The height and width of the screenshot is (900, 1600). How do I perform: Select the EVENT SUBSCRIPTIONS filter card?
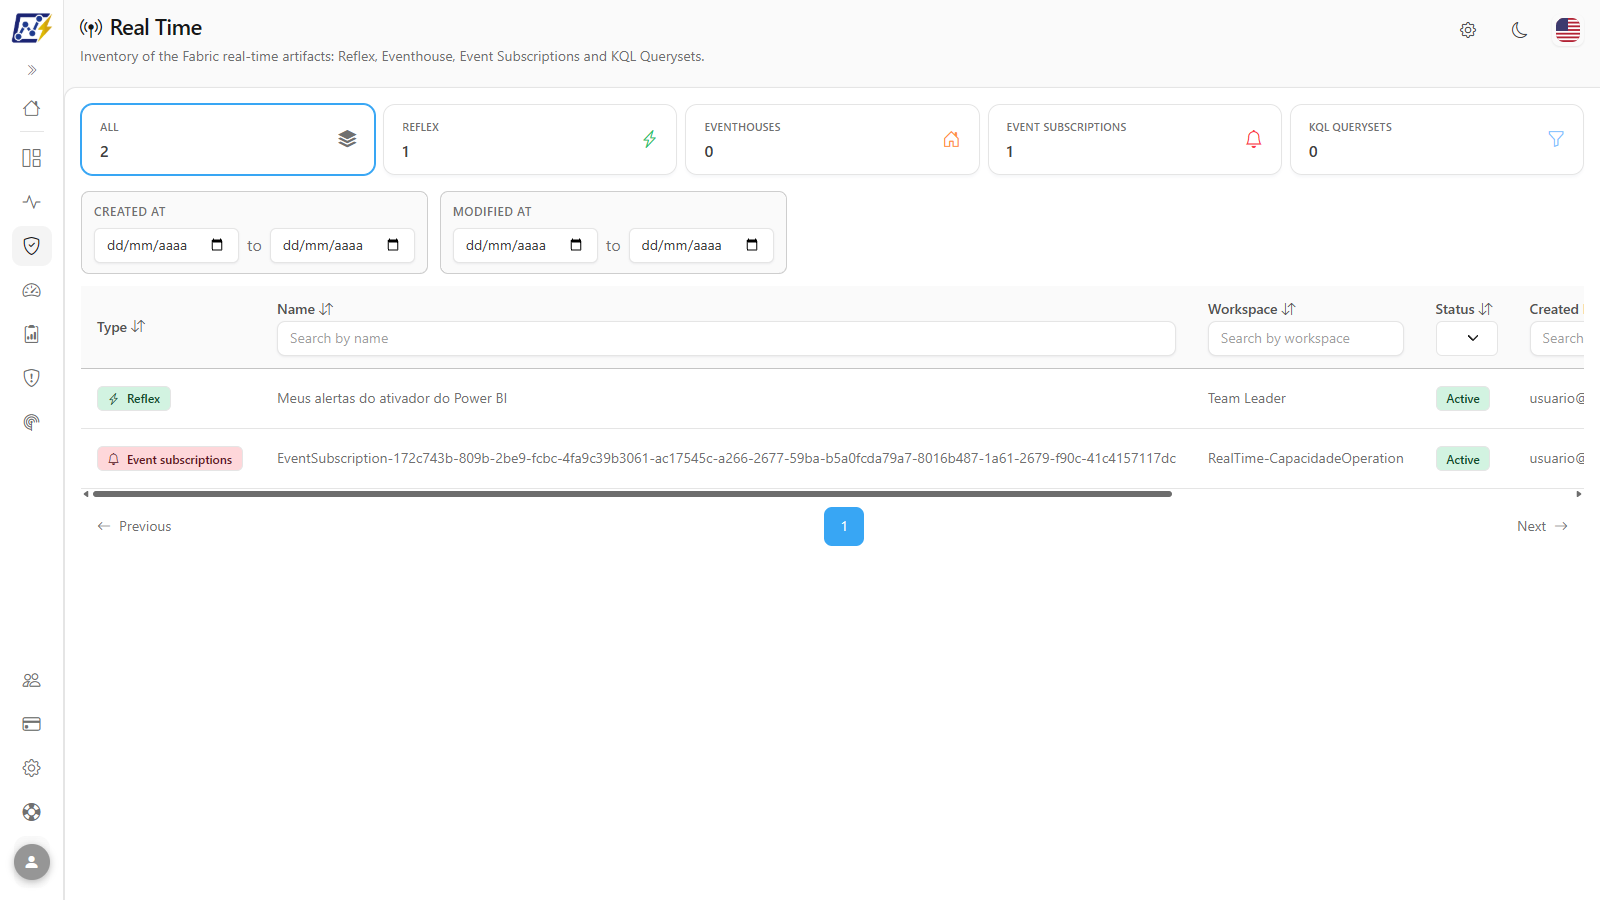coord(1134,139)
